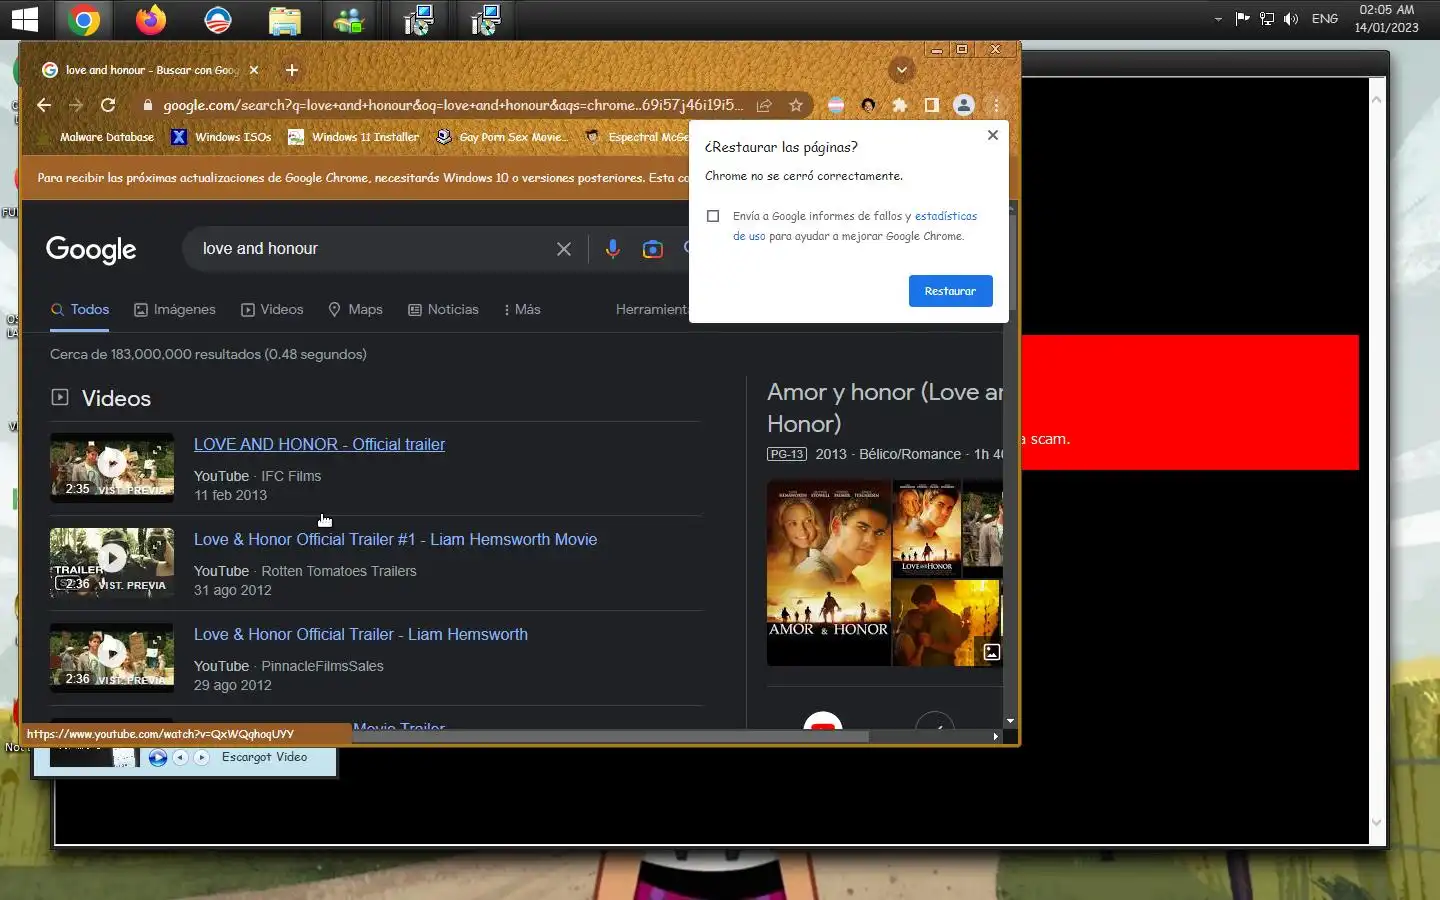The width and height of the screenshot is (1440, 900).
Task: Click the striped flag extension icon
Action: point(836,105)
